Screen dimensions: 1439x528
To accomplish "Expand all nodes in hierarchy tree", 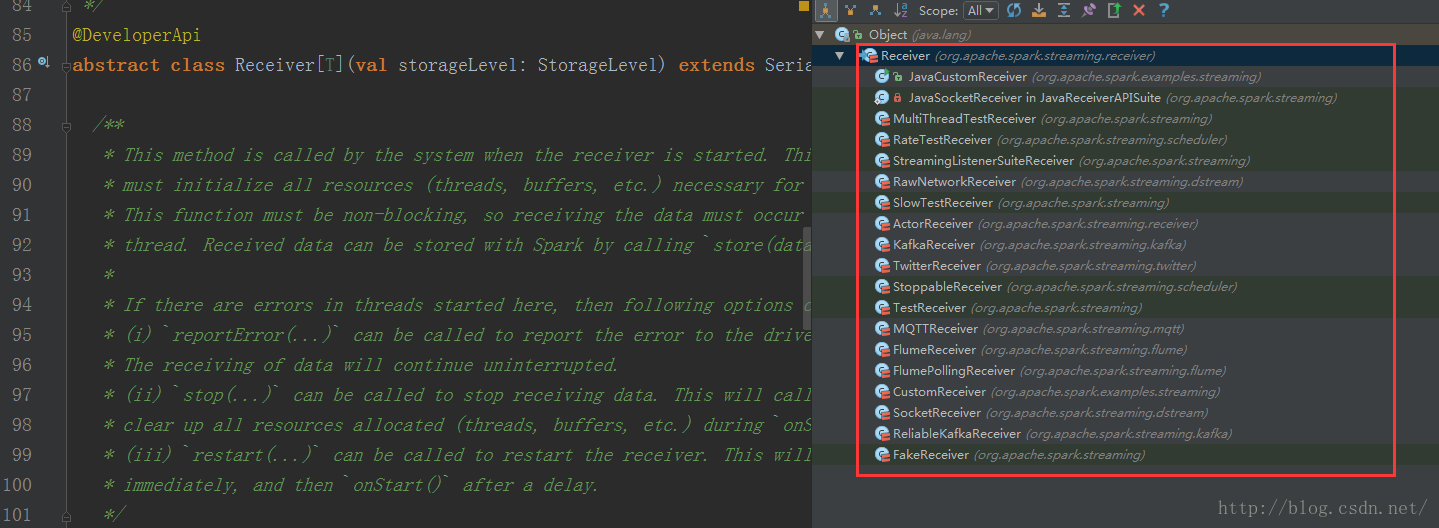I will (1064, 10).
